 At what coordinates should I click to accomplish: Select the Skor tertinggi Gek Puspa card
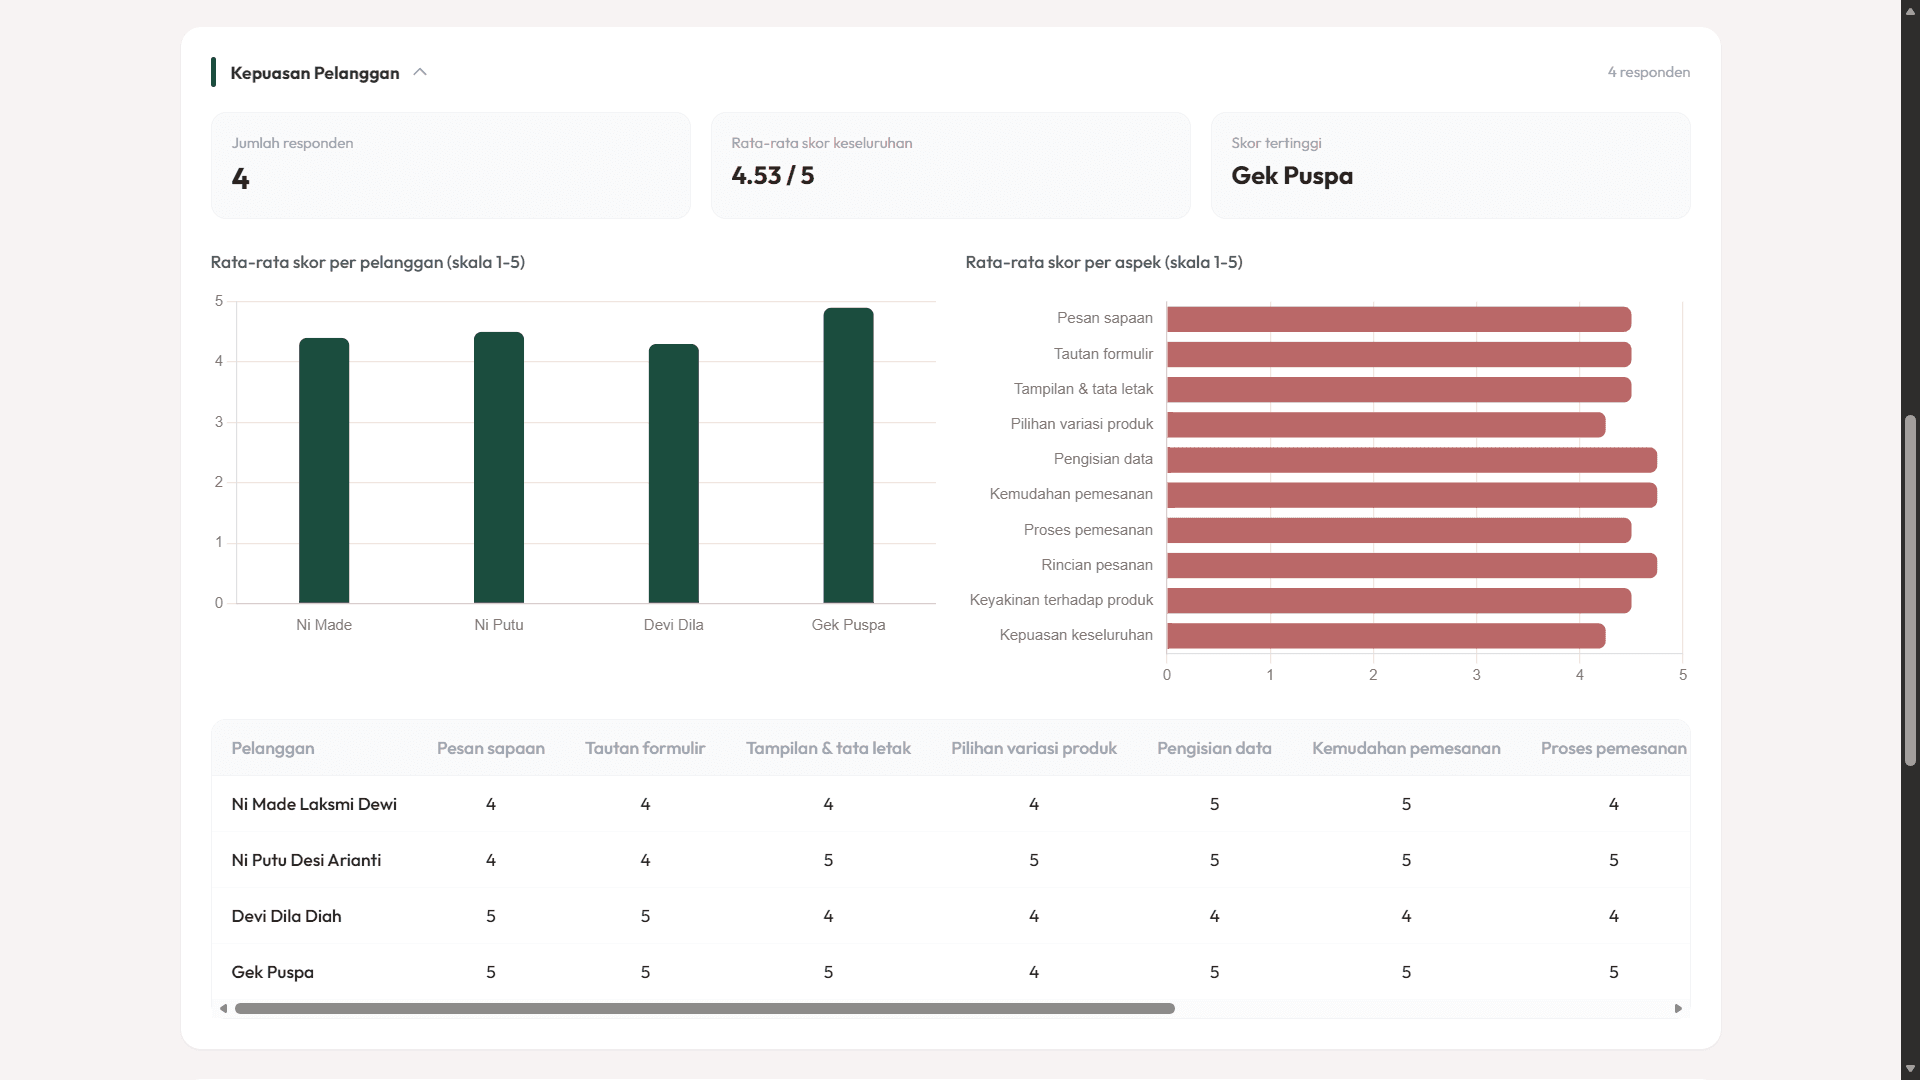tap(1451, 165)
